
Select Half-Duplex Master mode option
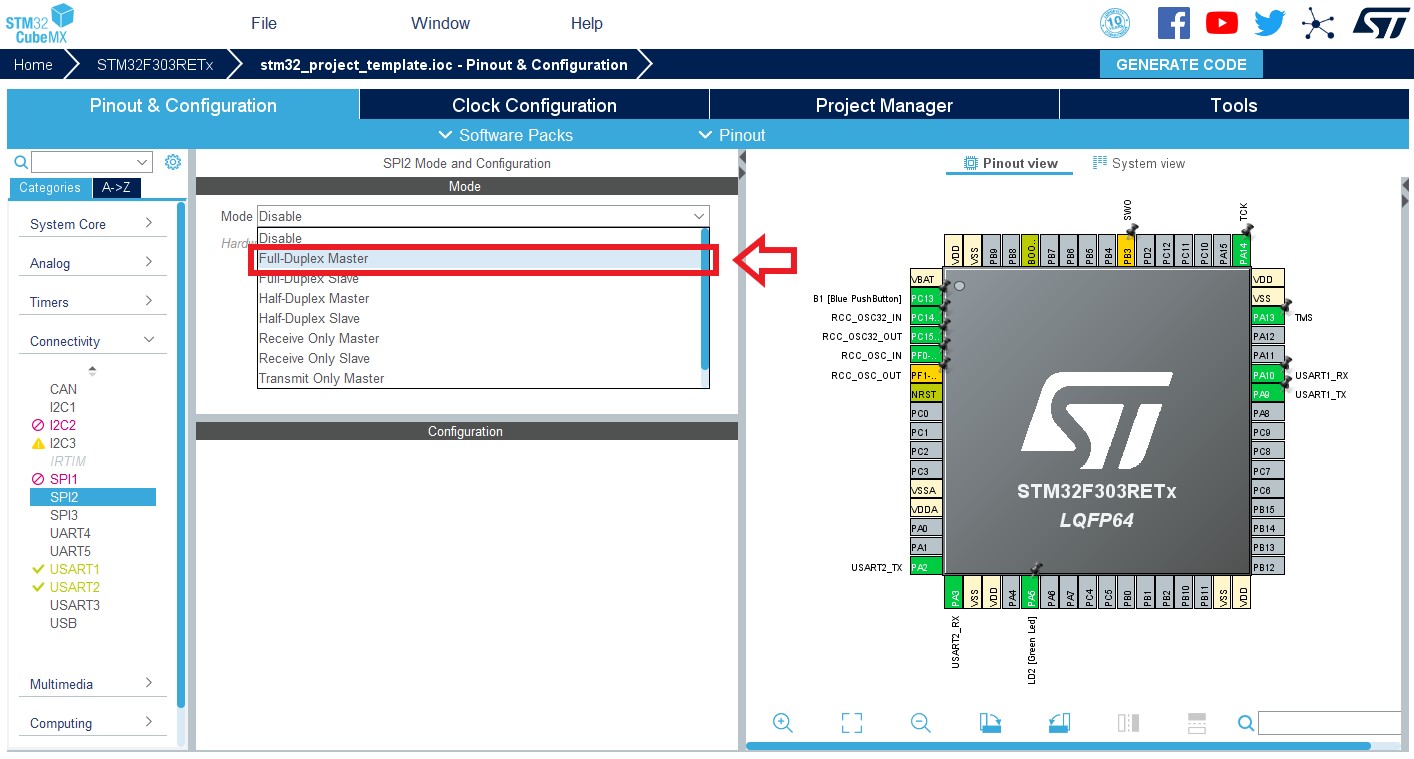[x=481, y=298]
